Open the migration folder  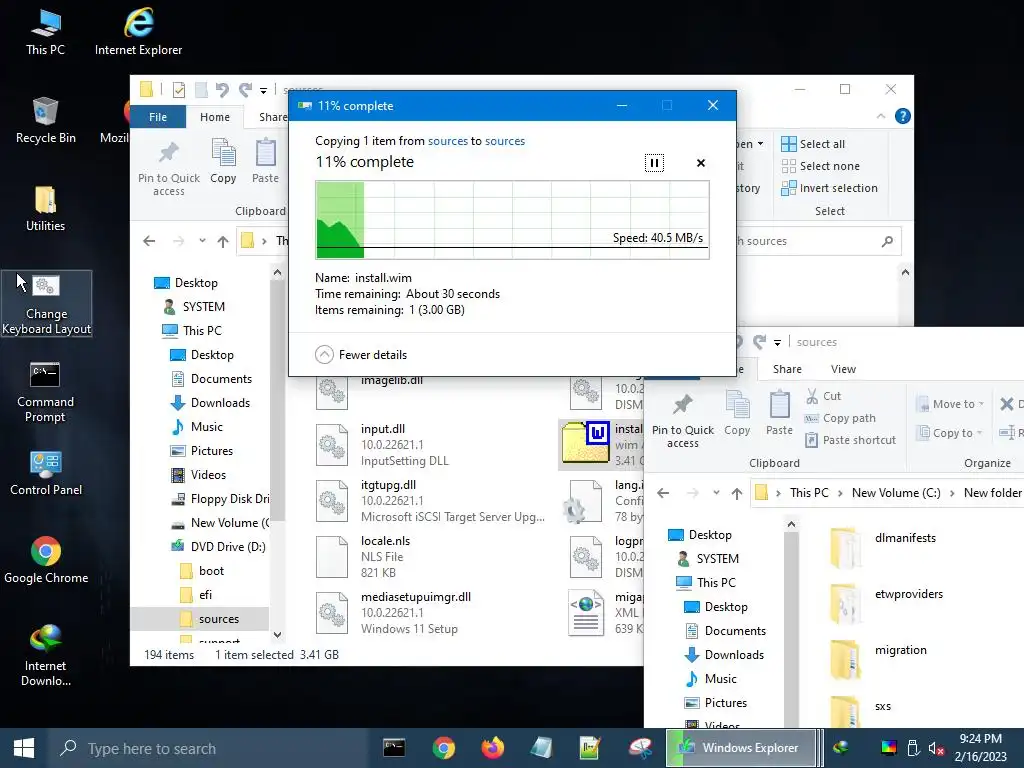coord(878,659)
